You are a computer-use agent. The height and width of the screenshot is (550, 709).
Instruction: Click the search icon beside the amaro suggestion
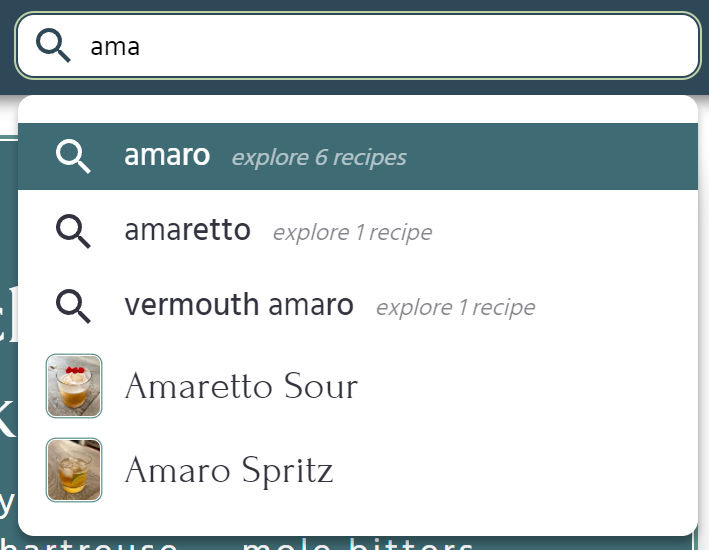coord(73,157)
